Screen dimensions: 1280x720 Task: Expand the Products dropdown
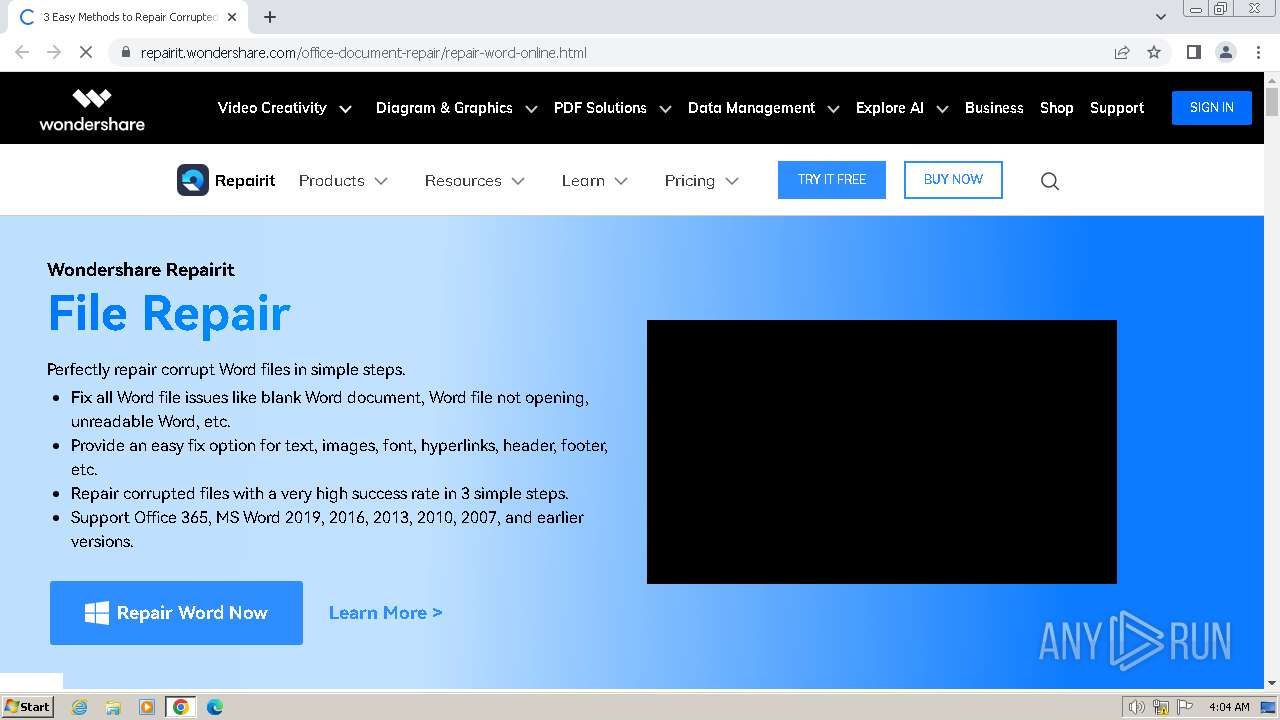point(343,181)
